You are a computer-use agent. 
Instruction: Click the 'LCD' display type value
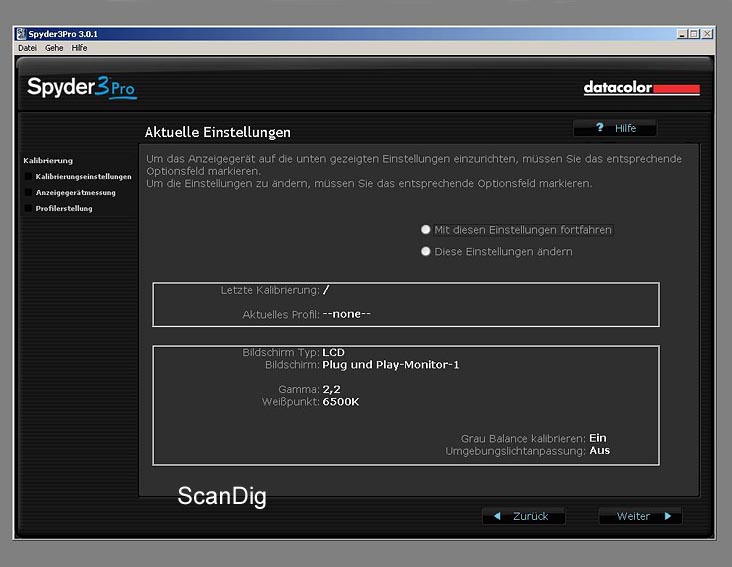tap(333, 352)
